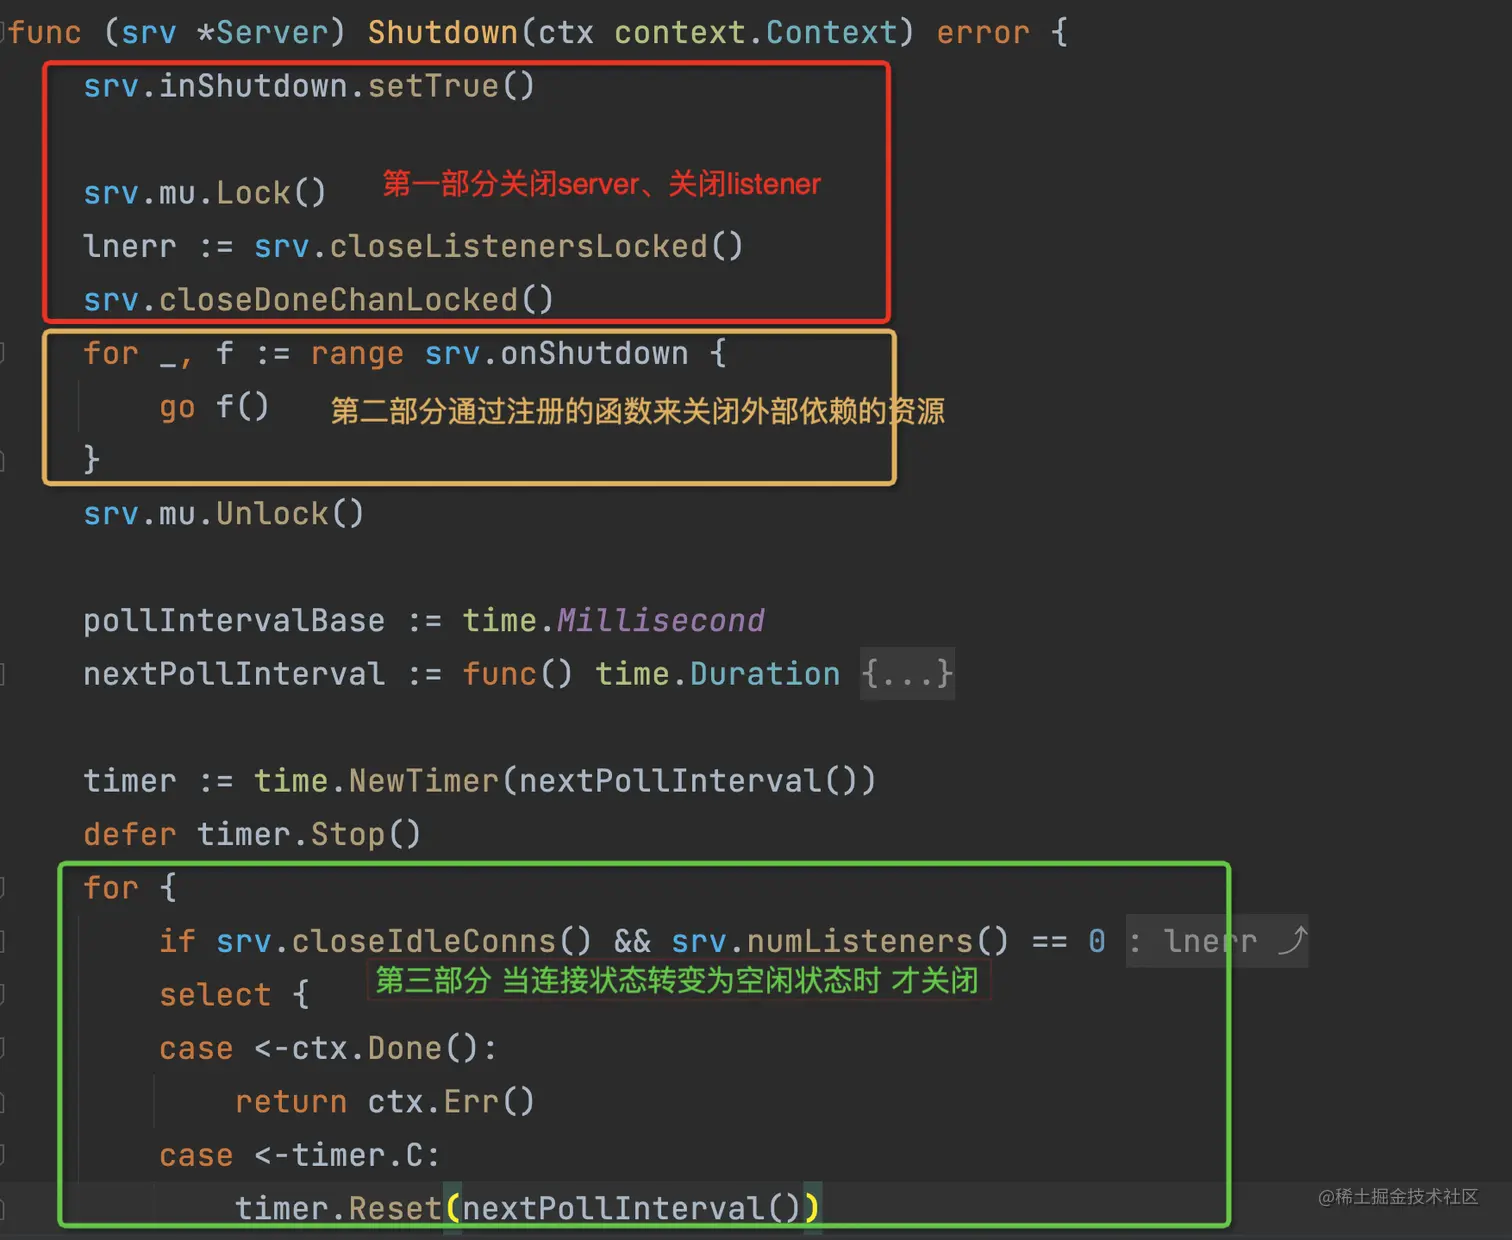
Task: Click the select keyword
Action: pos(215,995)
